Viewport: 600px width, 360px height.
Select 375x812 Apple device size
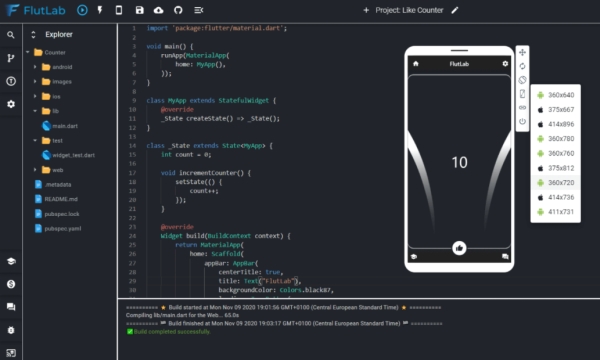pyautogui.click(x=556, y=168)
